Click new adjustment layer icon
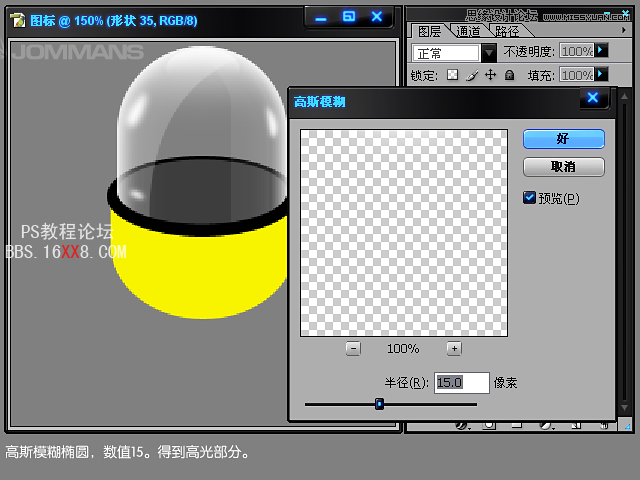This screenshot has width=640, height=480. [x=546, y=425]
